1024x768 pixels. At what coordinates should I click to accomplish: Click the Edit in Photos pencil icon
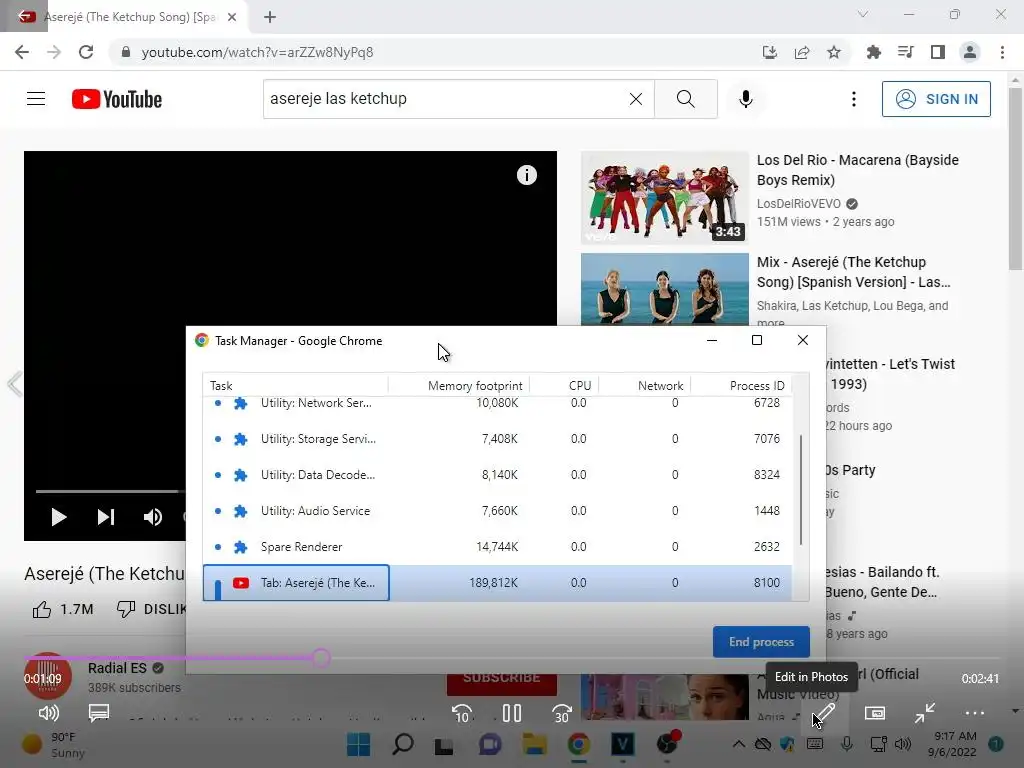(824, 713)
